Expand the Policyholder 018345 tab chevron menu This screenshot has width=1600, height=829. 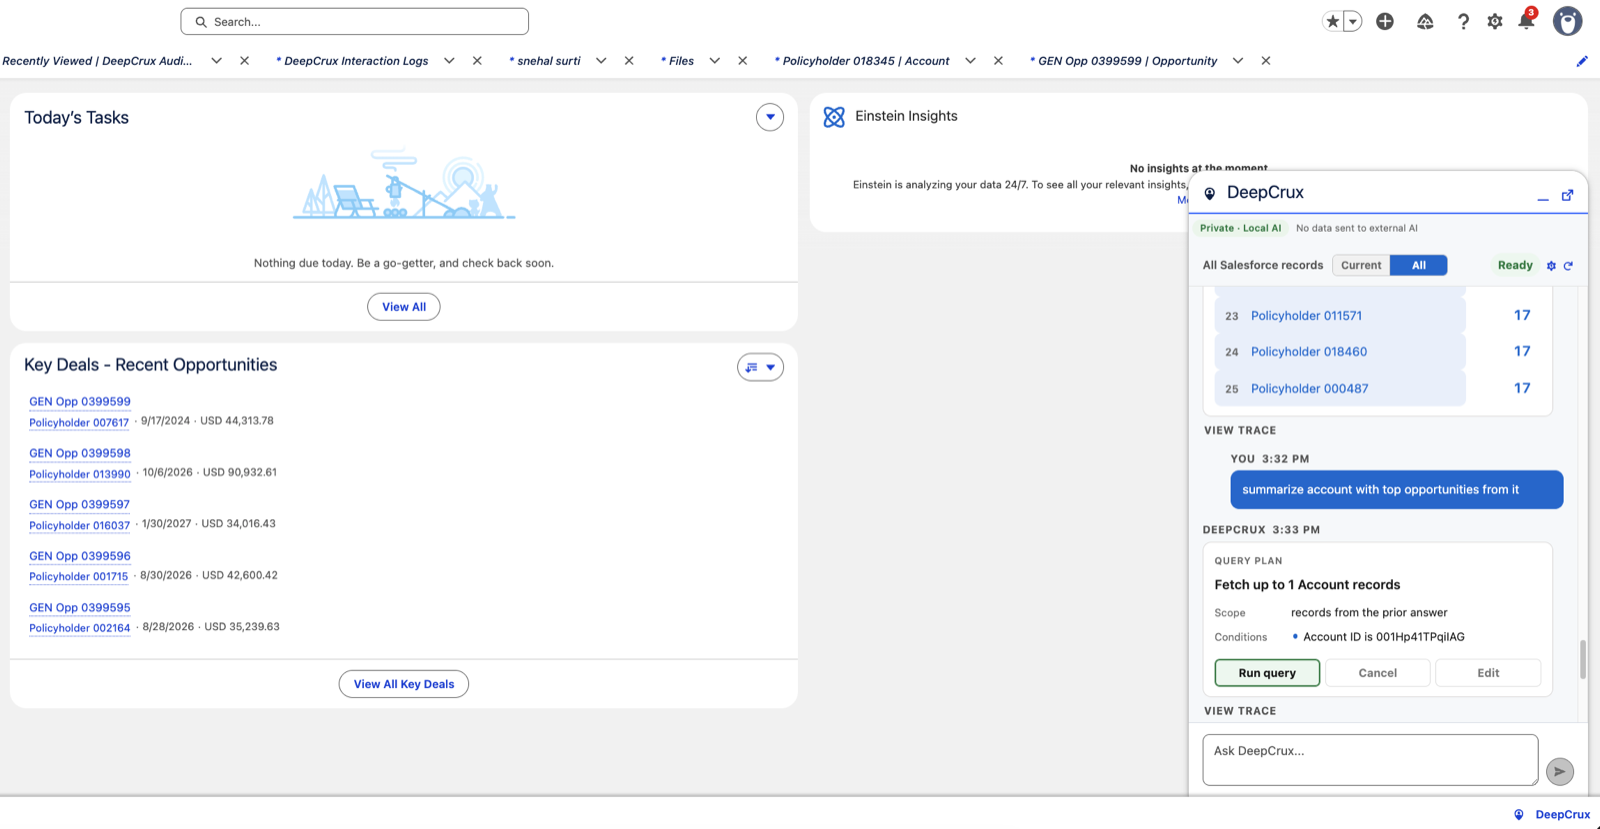click(x=970, y=61)
